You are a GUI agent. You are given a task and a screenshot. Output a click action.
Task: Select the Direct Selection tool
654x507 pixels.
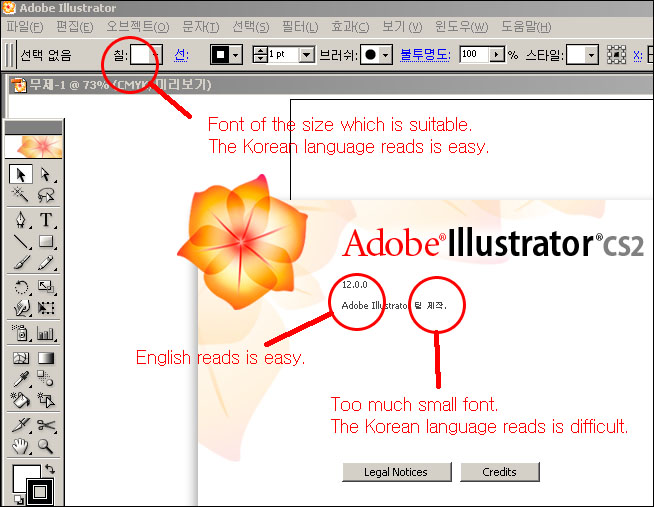click(46, 174)
